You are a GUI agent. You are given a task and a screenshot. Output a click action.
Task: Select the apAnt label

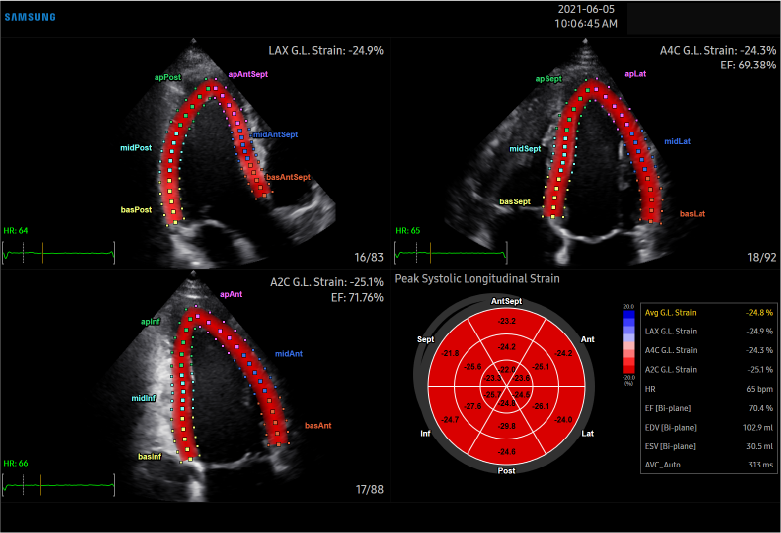[231, 294]
